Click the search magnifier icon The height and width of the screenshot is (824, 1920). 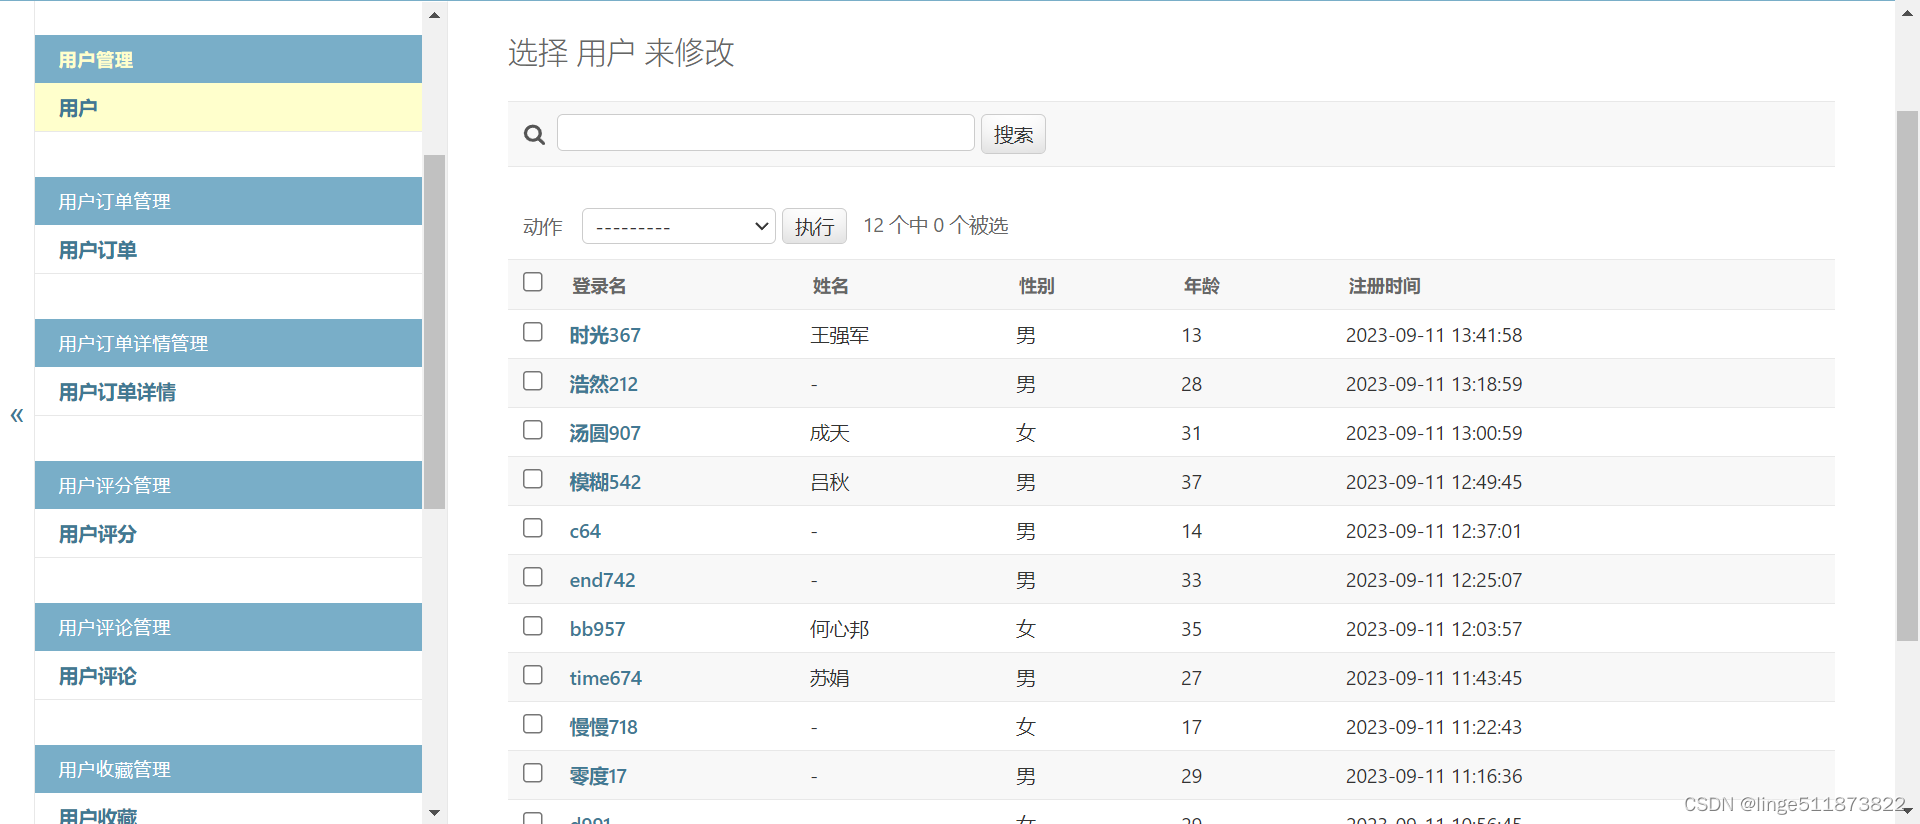tap(534, 134)
